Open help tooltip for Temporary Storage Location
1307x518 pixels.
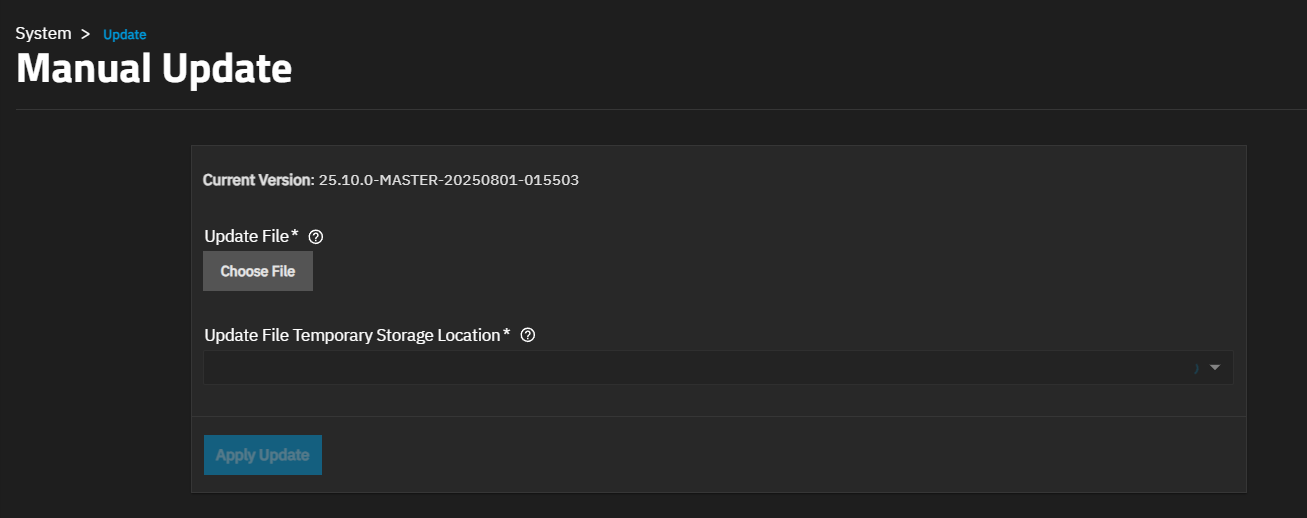(x=528, y=335)
